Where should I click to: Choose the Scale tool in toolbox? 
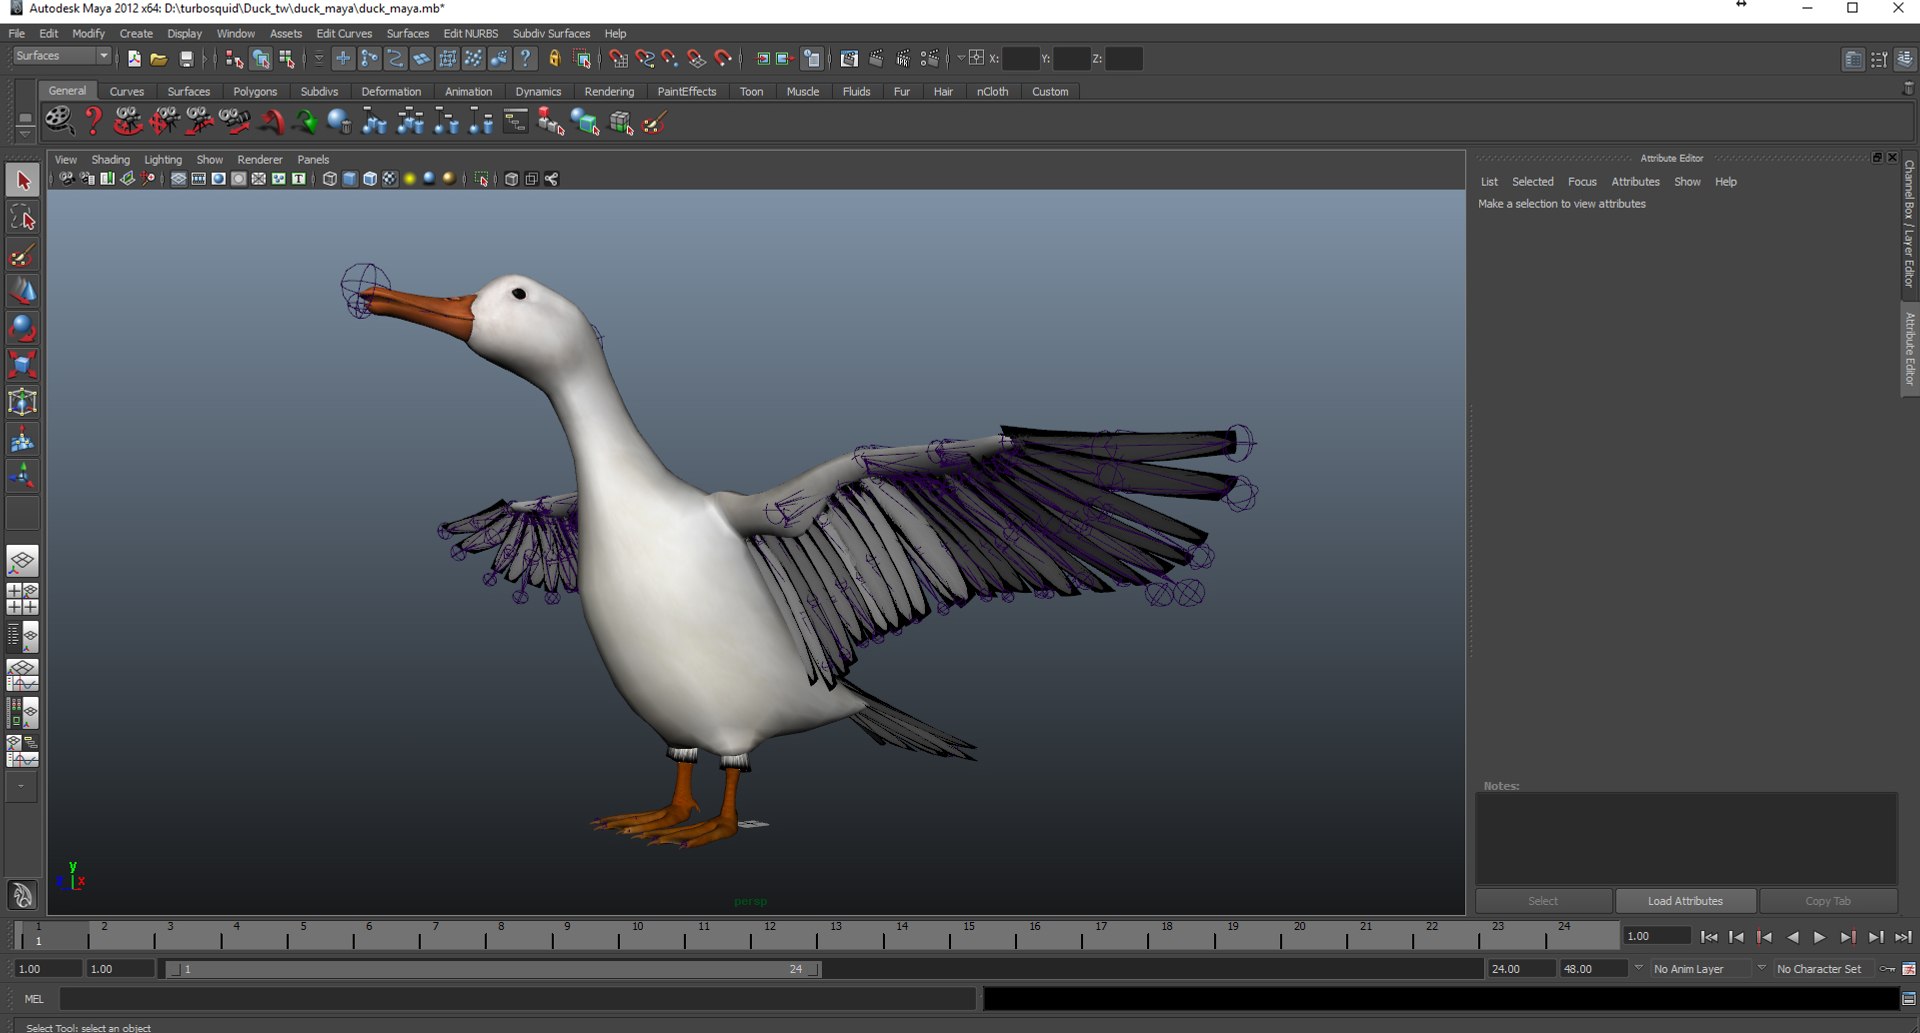coord(23,365)
